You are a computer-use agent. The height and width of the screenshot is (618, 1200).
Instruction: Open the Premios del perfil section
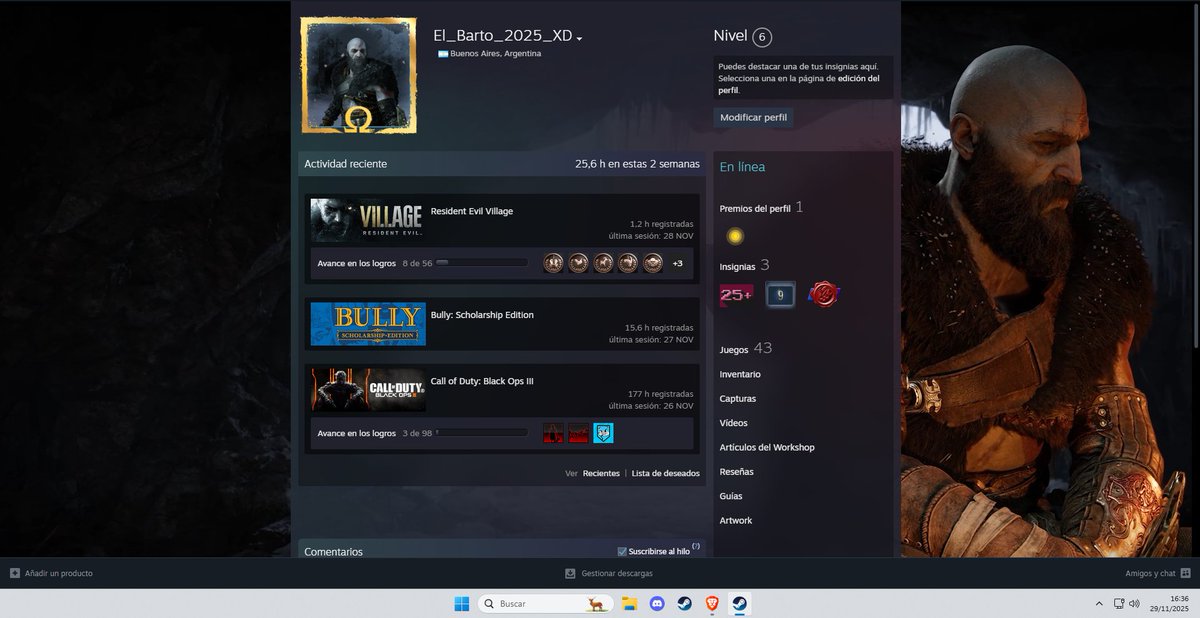click(755, 208)
